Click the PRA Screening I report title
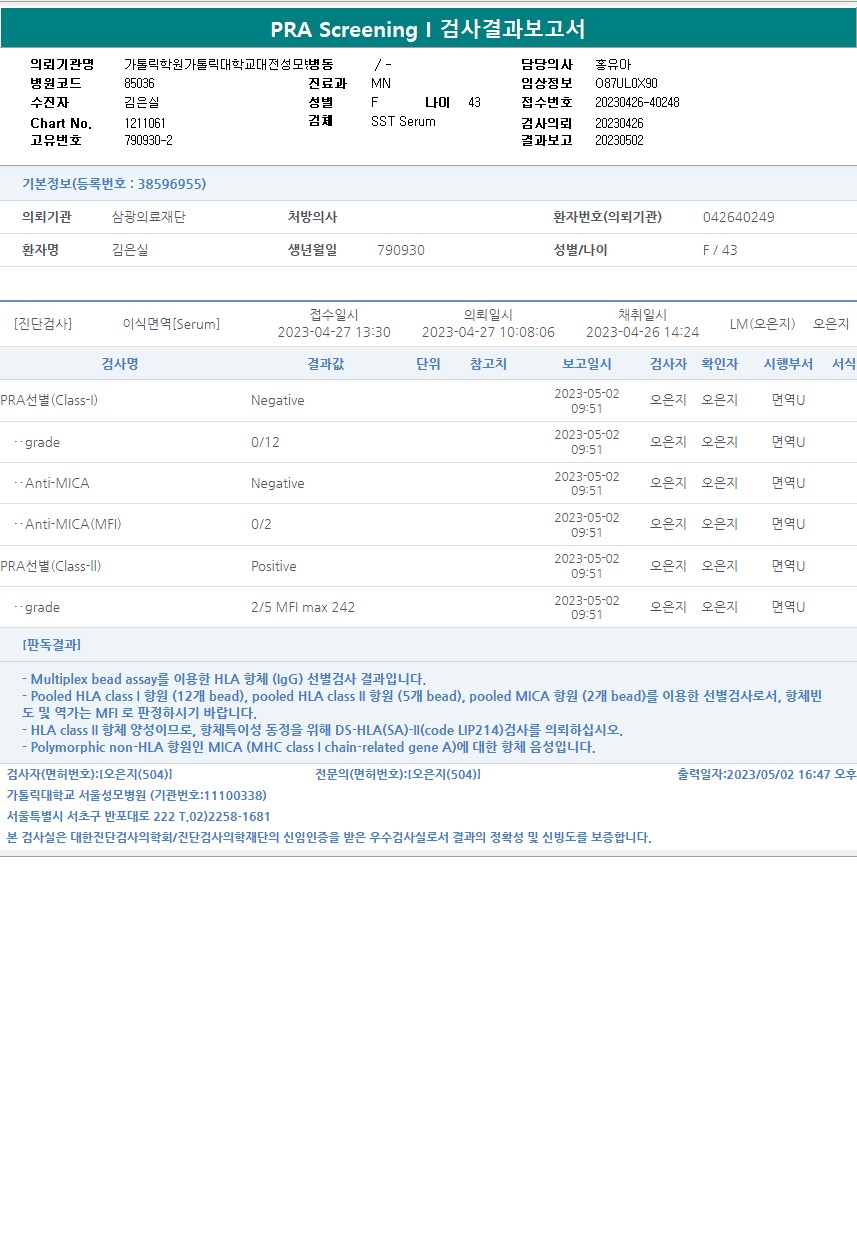Screen dimensions: 857x1236 point(428,29)
